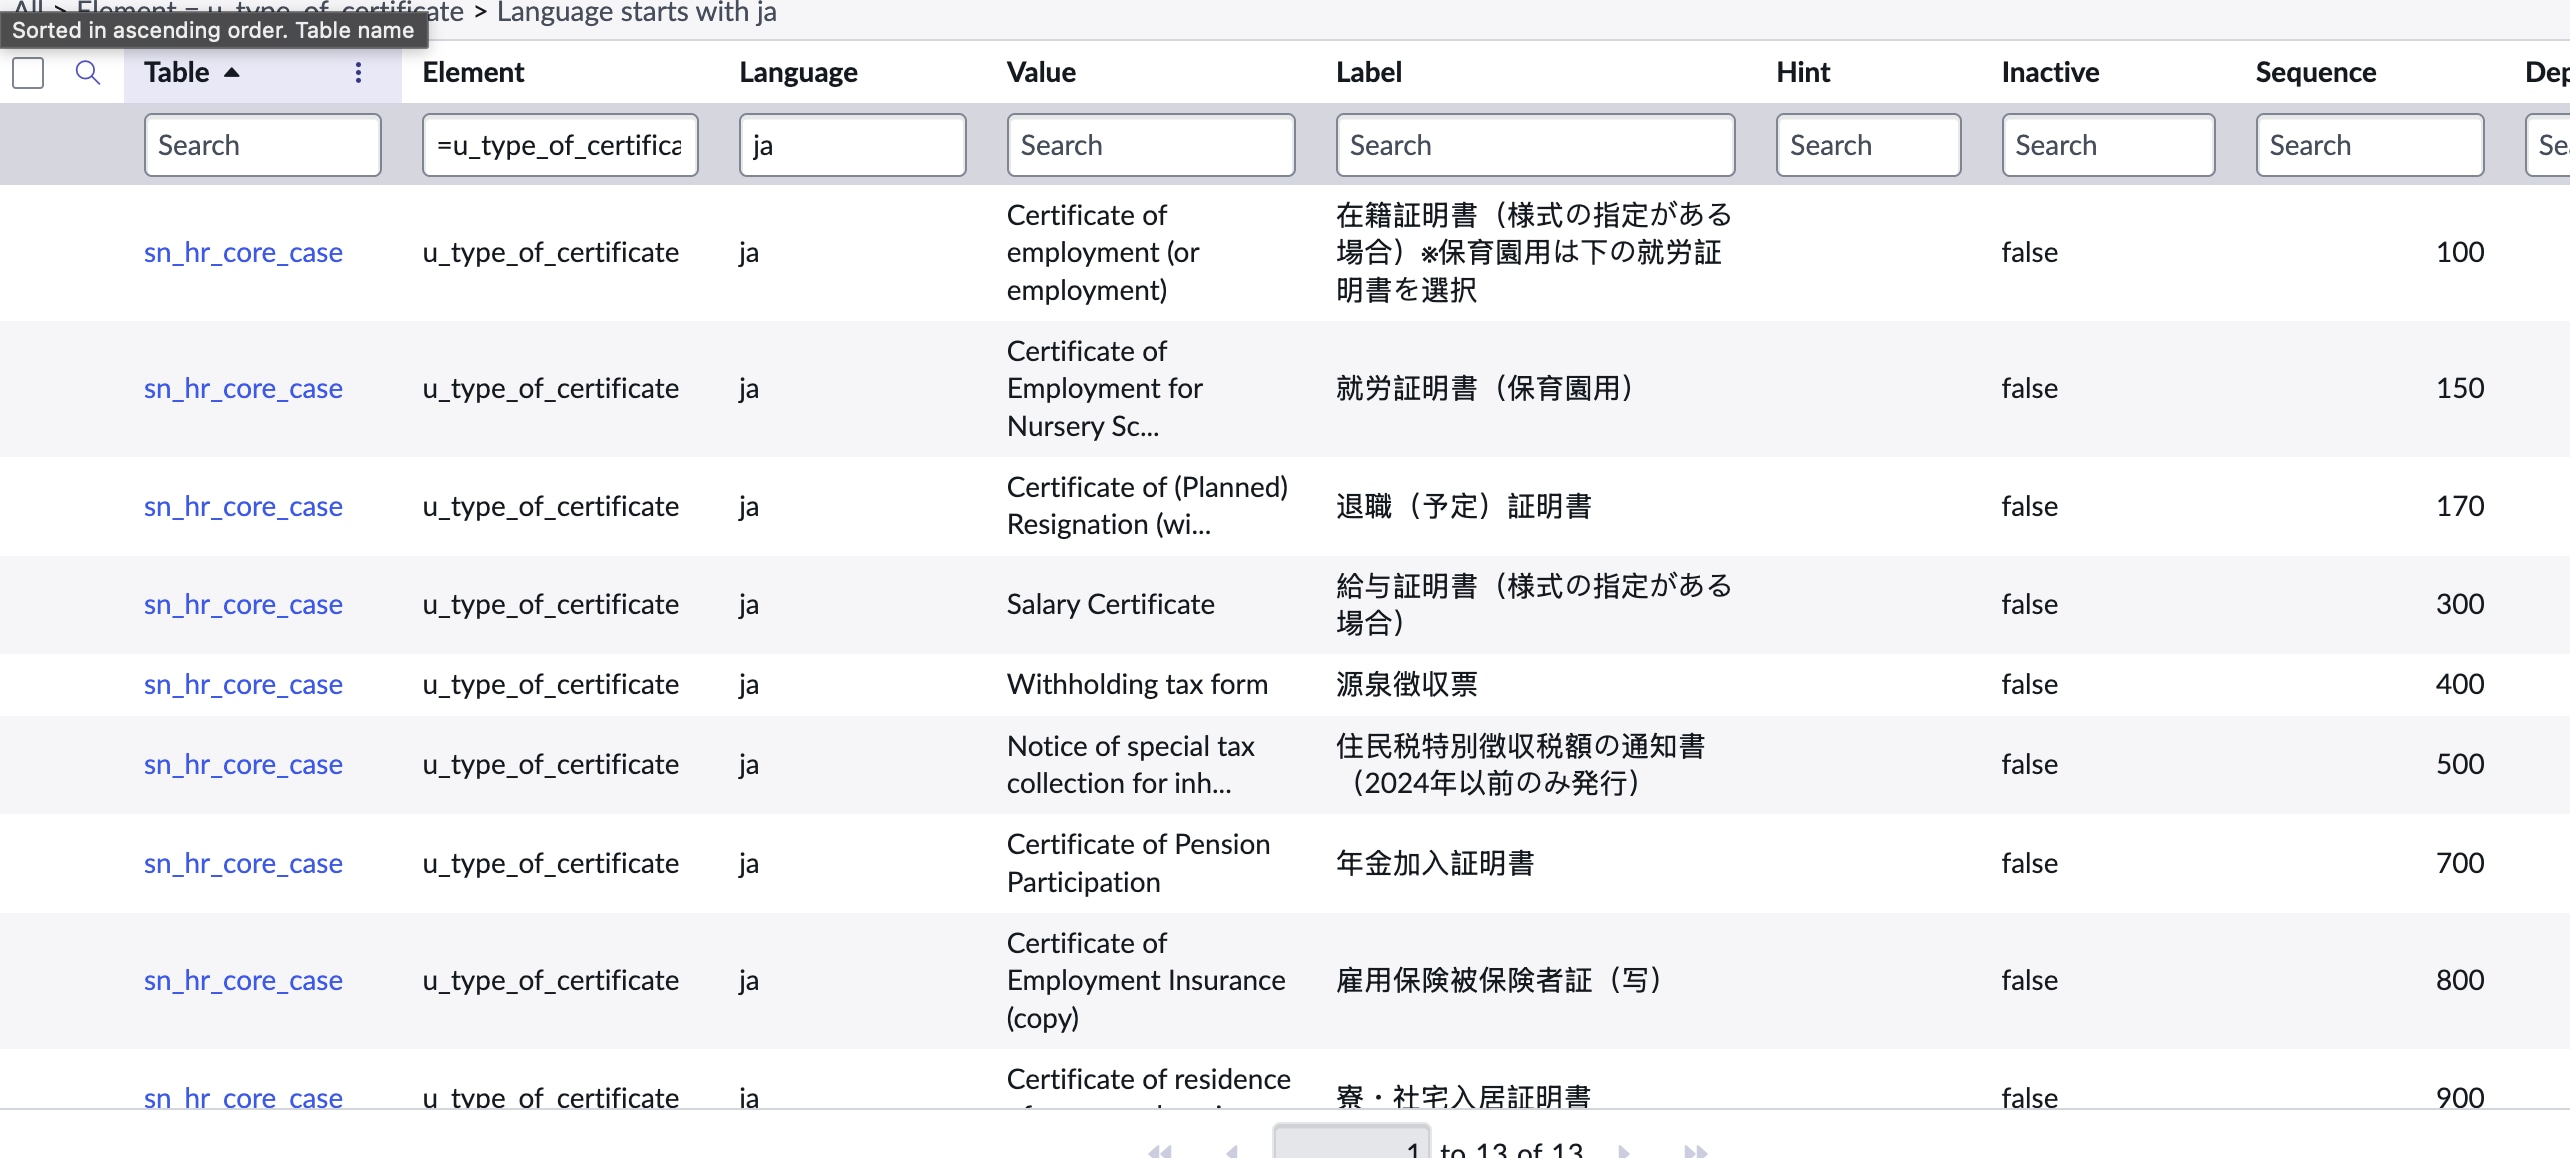Go to the next page
This screenshot has height=1158, width=2570.
(x=1623, y=1150)
